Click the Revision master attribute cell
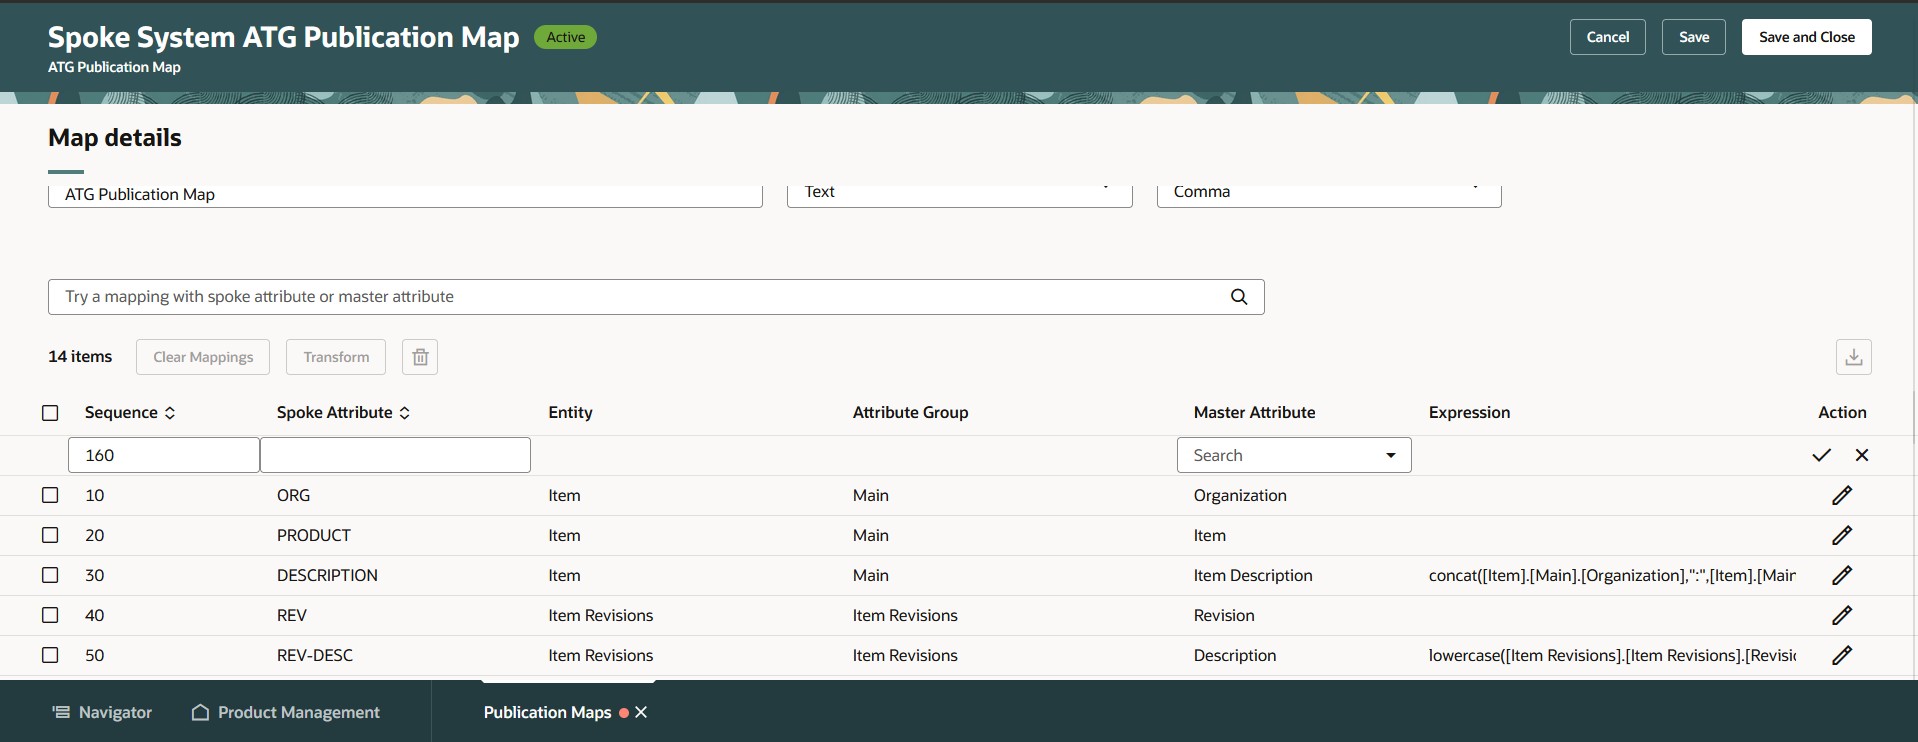The height and width of the screenshot is (742, 1918). [x=1224, y=615]
